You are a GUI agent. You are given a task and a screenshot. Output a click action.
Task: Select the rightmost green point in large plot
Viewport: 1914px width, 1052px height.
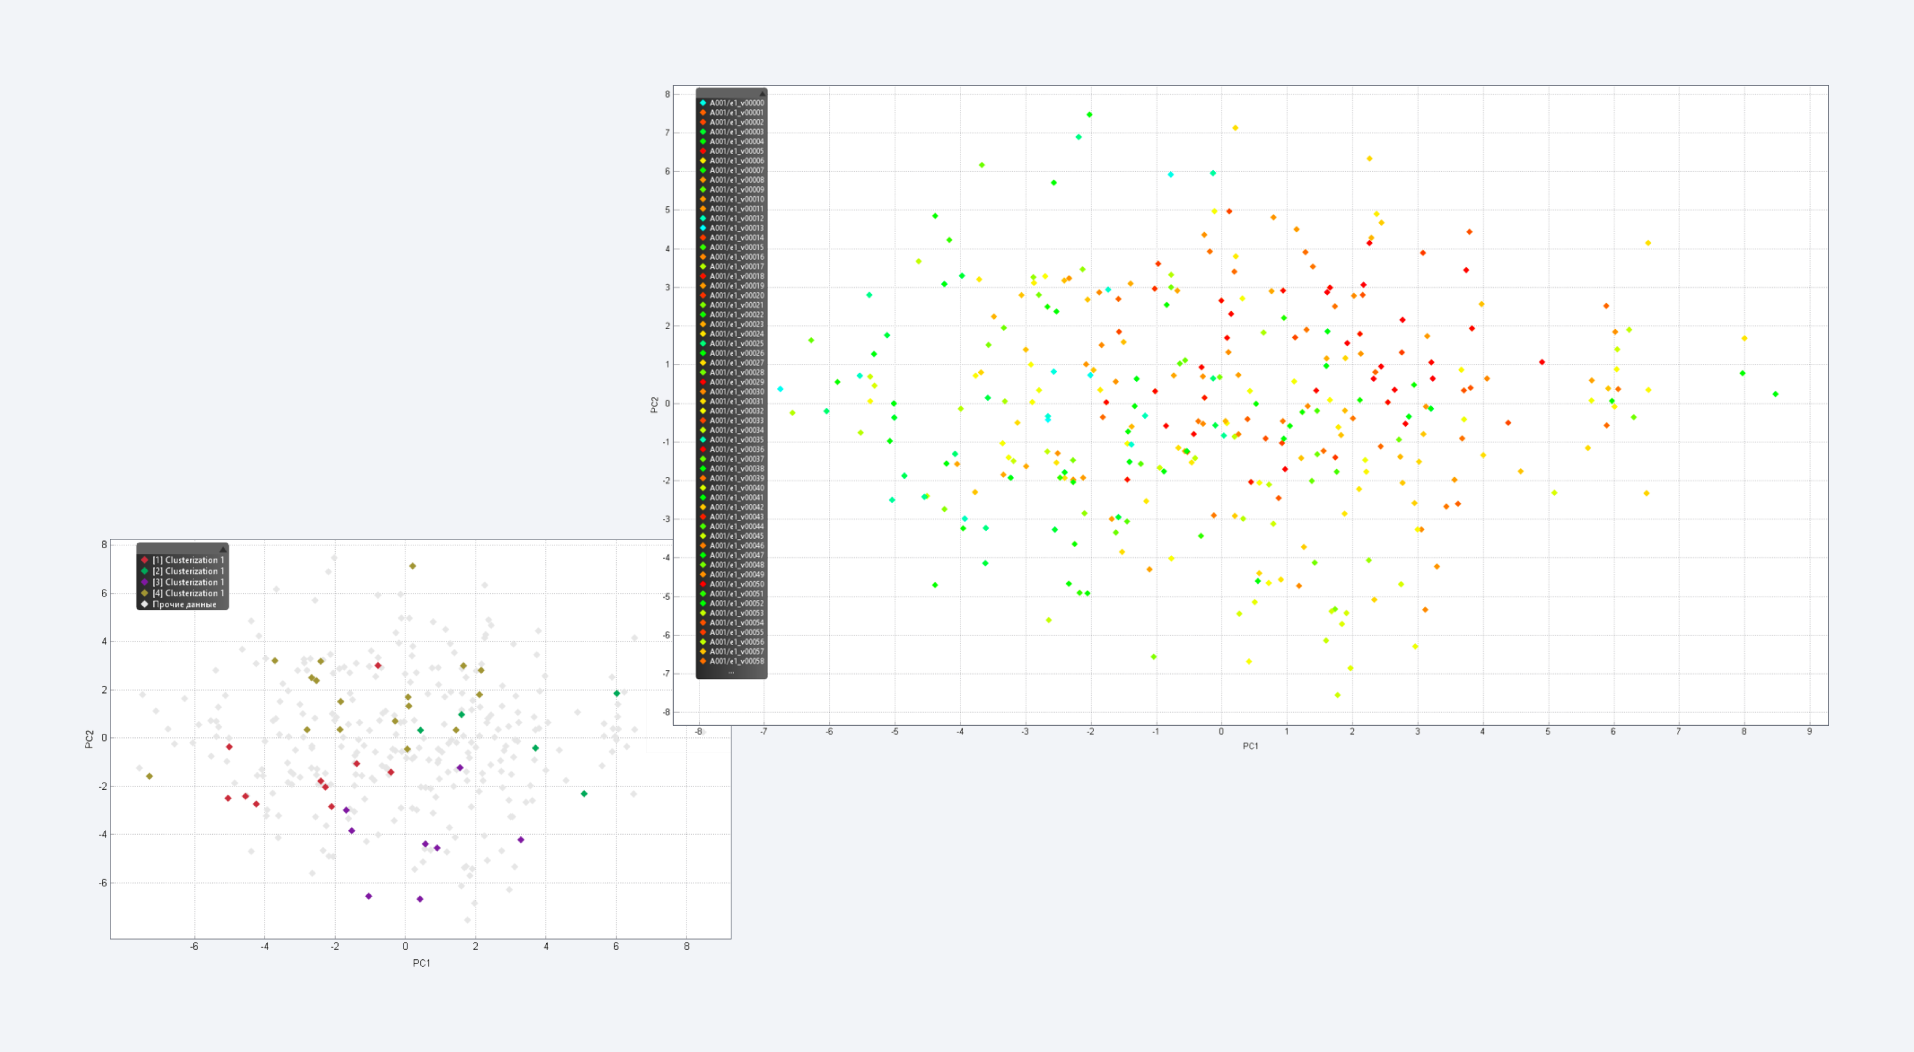1775,394
